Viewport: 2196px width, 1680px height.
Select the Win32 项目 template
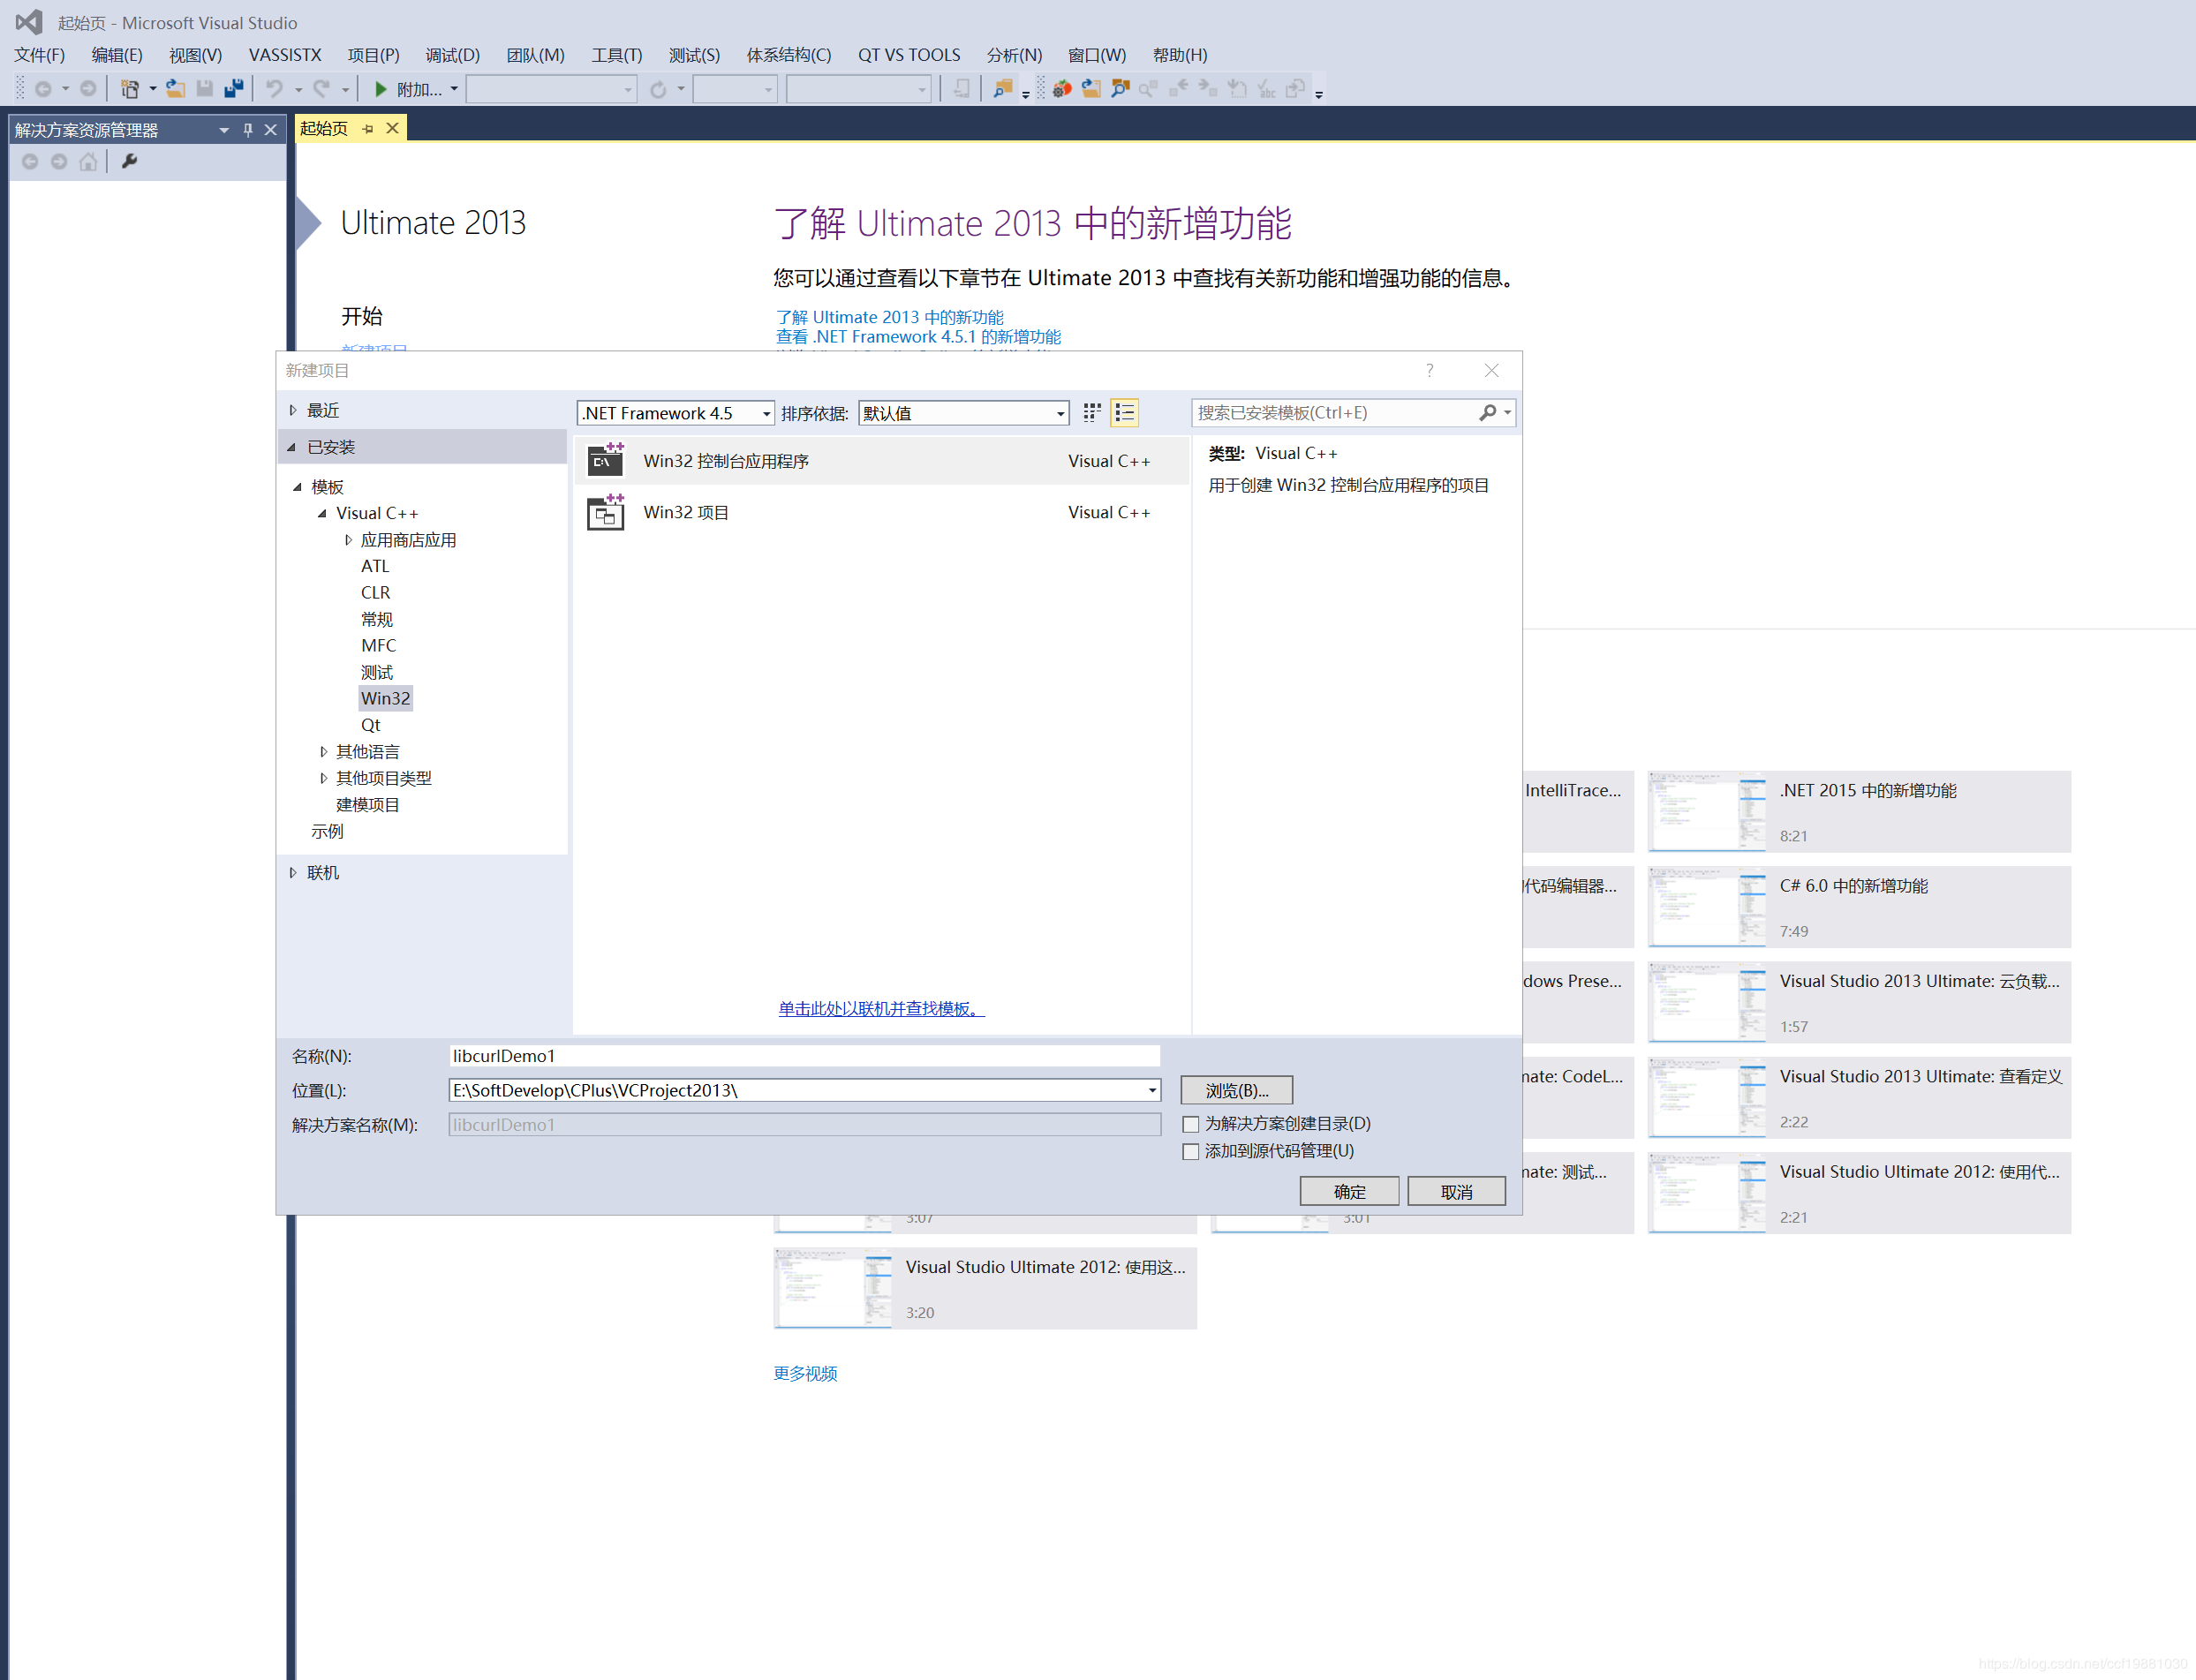pos(881,512)
